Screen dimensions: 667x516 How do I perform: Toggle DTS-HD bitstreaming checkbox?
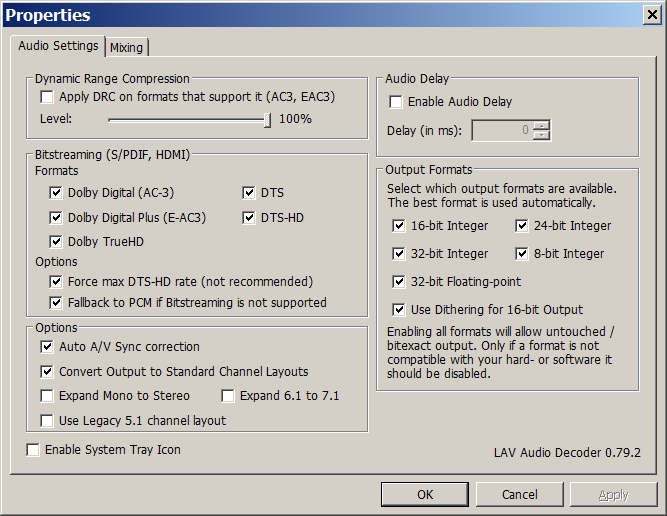click(x=249, y=217)
